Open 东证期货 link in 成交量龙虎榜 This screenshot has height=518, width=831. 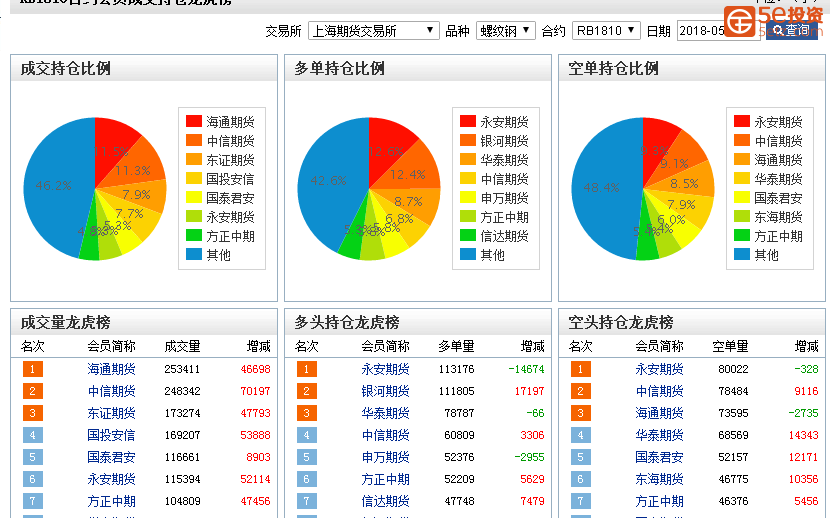[x=111, y=413]
